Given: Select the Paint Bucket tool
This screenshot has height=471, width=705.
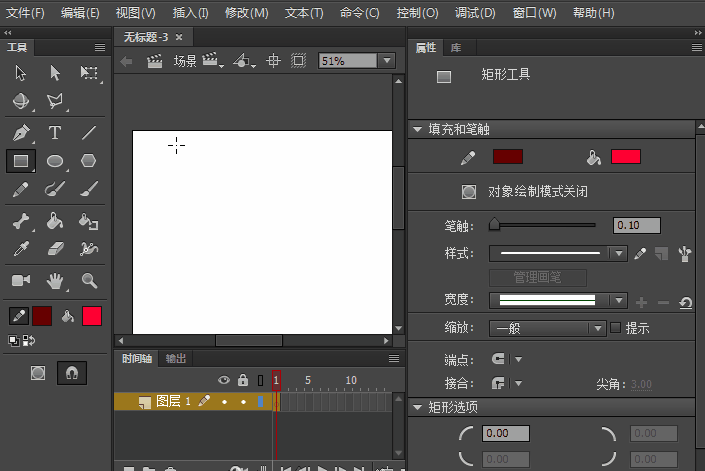Looking at the screenshot, I should (55, 222).
